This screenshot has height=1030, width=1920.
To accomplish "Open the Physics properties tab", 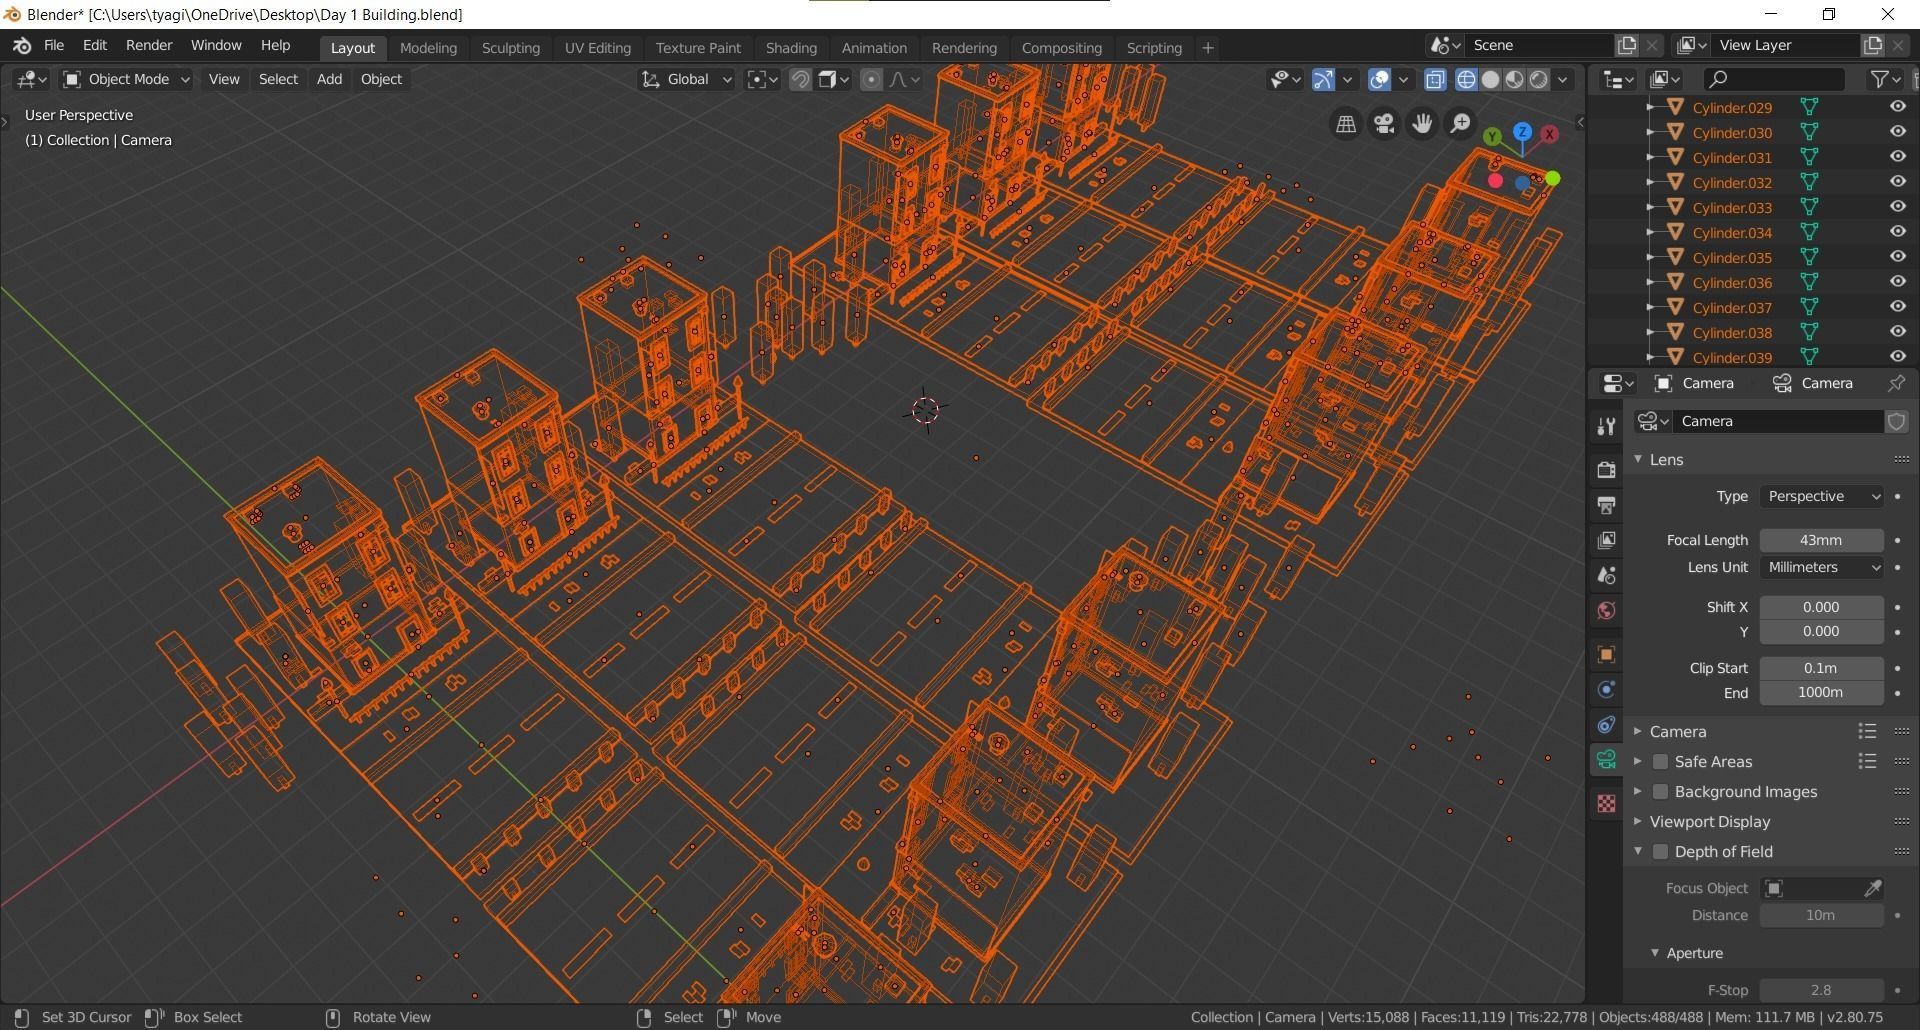I will 1606,689.
